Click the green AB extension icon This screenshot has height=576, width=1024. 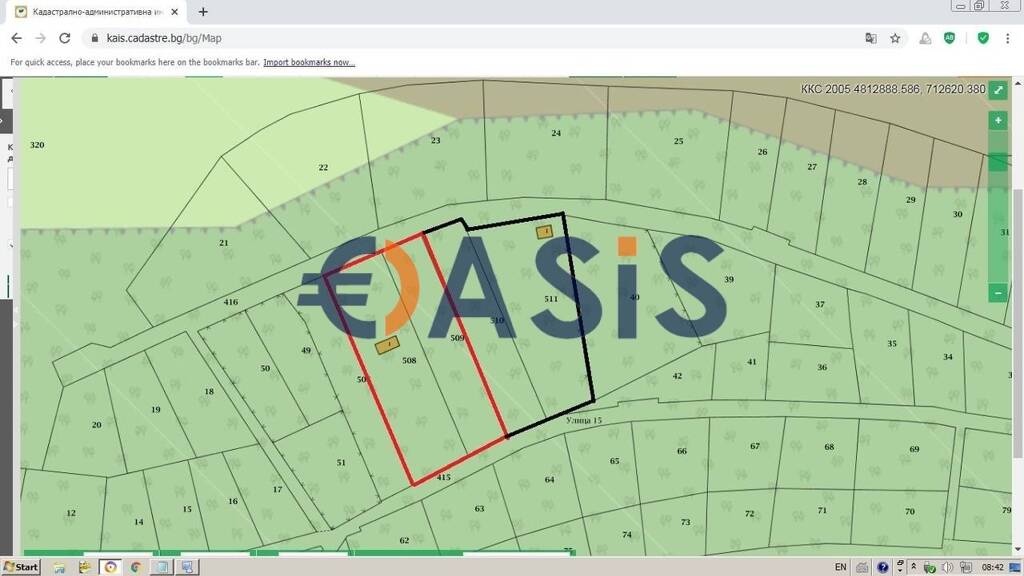coord(949,38)
